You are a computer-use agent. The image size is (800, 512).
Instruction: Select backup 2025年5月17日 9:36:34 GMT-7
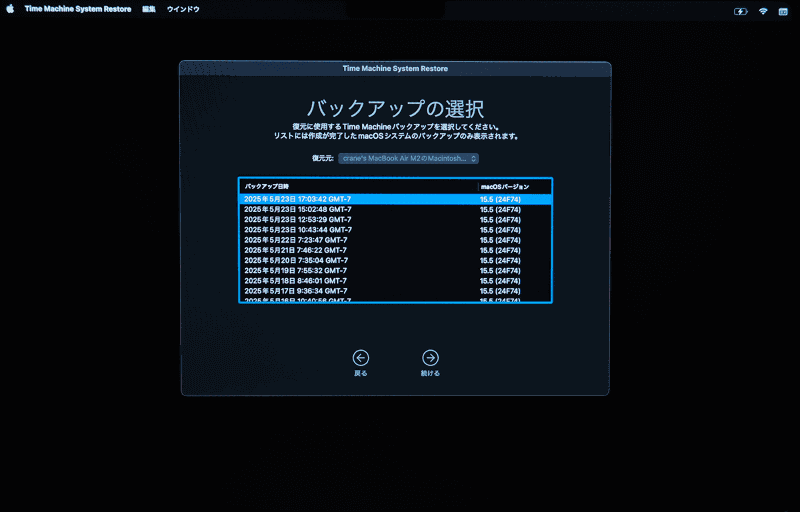coord(395,291)
